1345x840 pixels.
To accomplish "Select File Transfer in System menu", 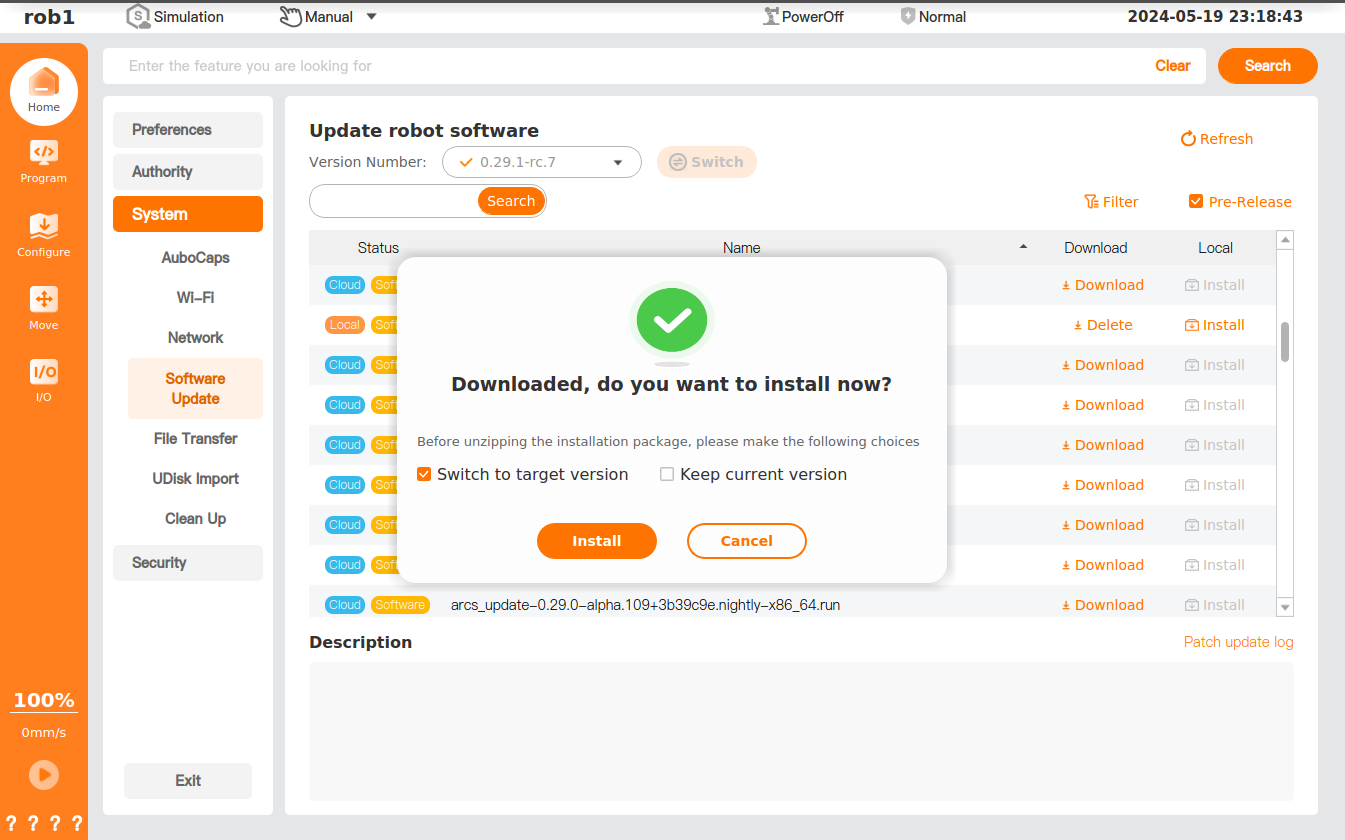I will tap(195, 439).
